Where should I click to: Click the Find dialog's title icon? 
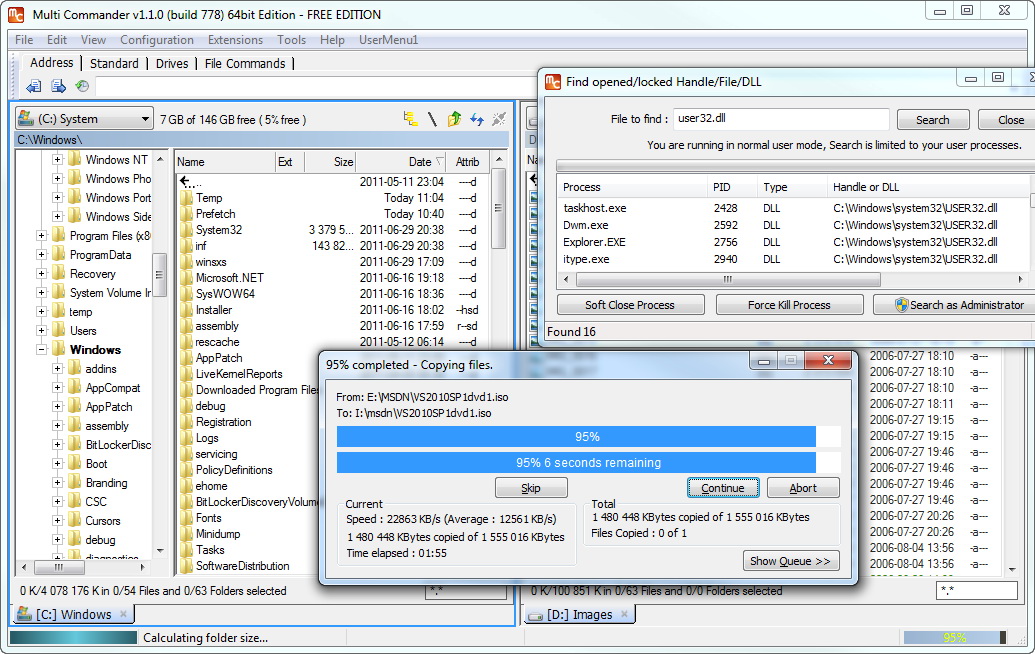[552, 82]
